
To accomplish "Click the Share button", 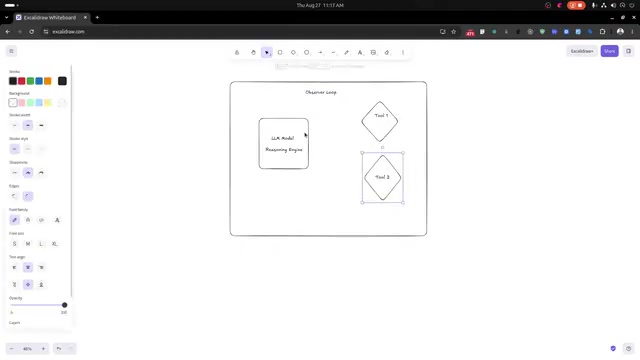I will (x=609, y=51).
